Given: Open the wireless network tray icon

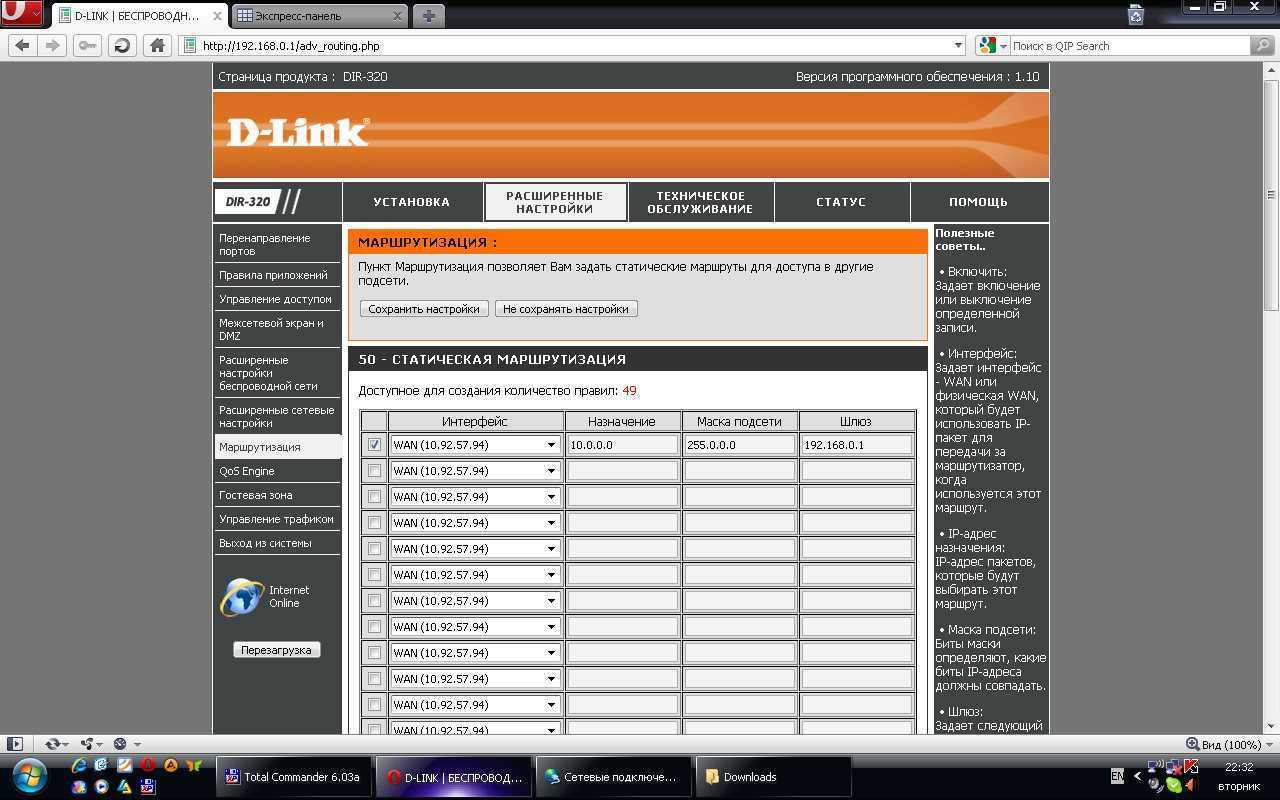Looking at the screenshot, I should click(x=1154, y=767).
